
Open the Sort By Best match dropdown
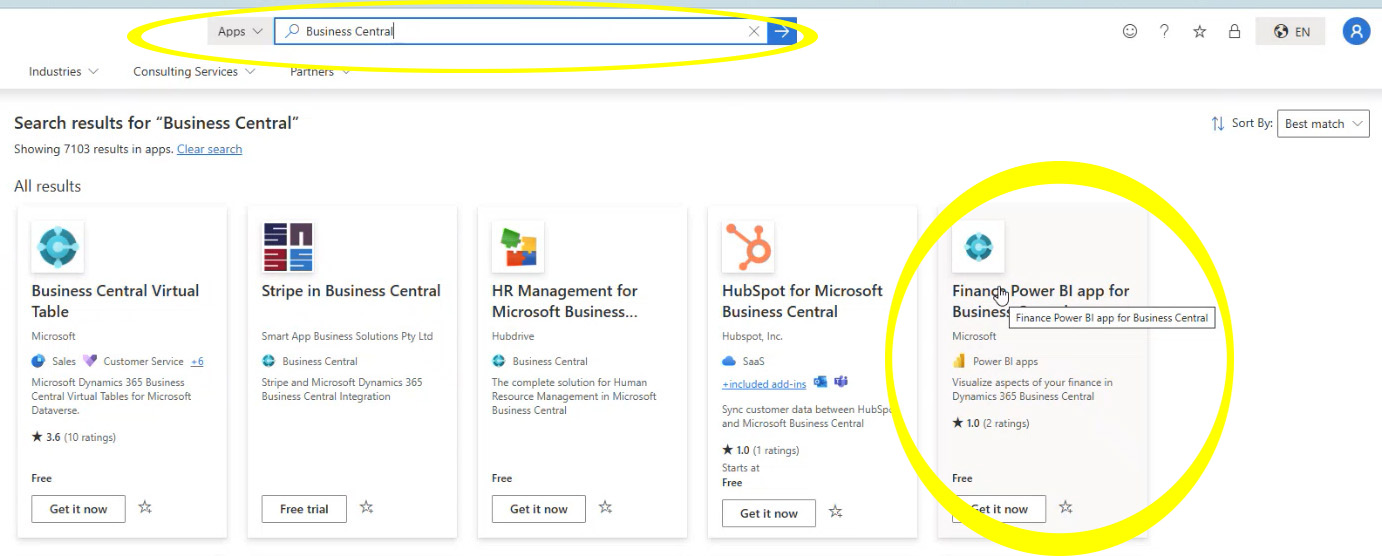pyautogui.click(x=1325, y=123)
